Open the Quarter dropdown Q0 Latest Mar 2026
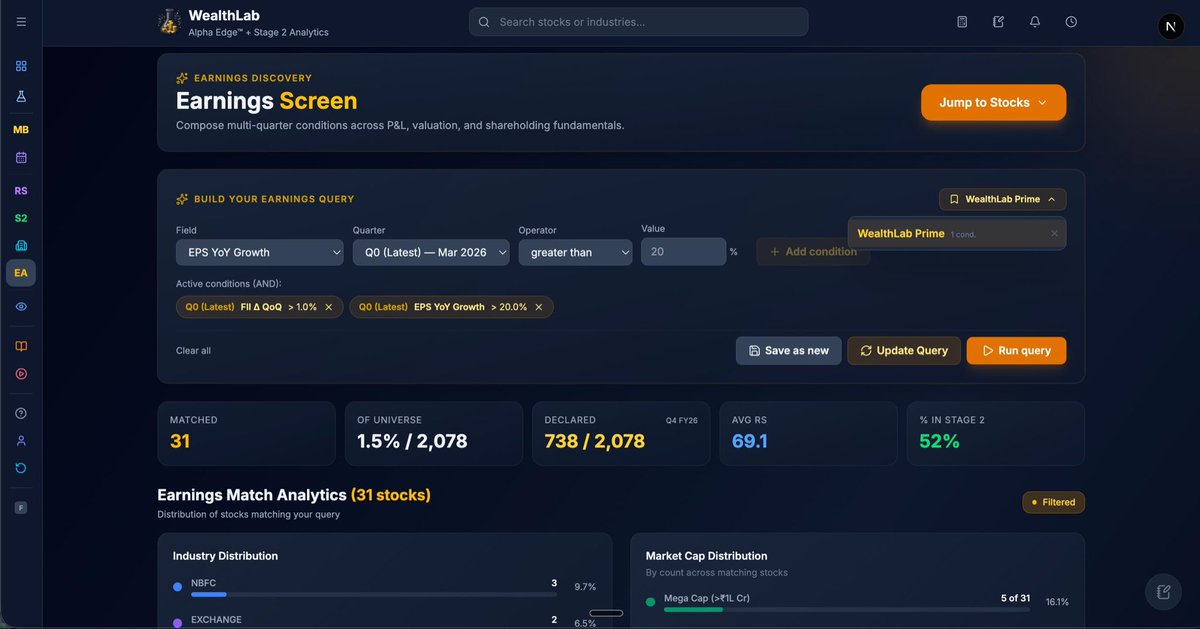This screenshot has width=1200, height=629. coord(431,252)
